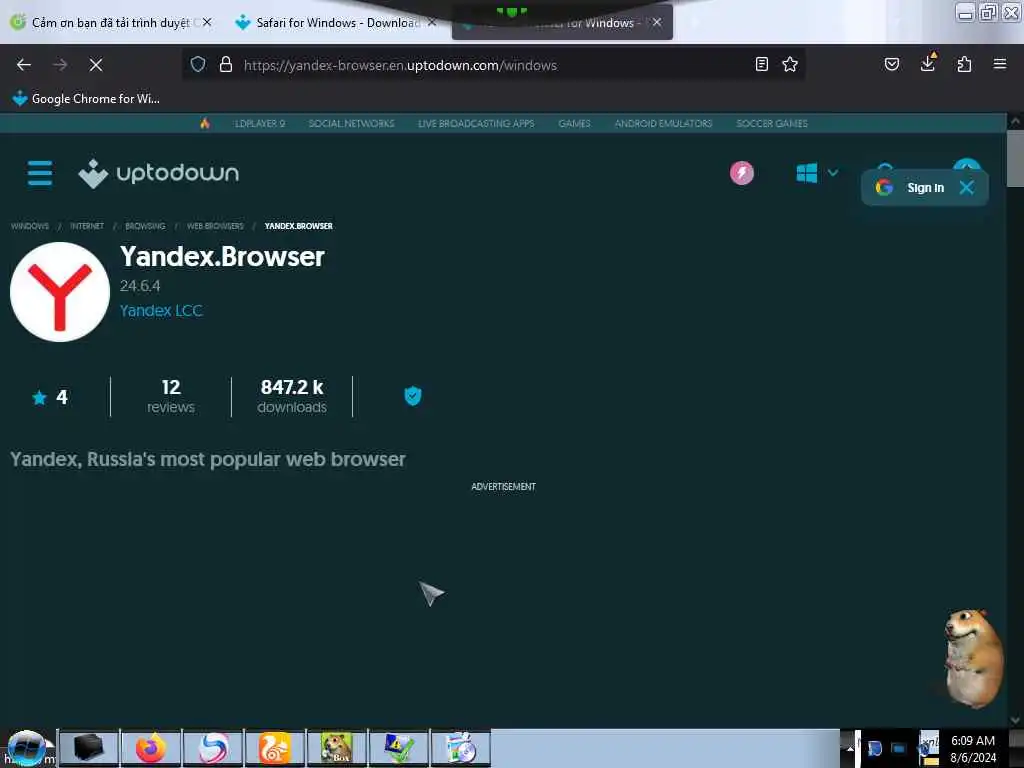Open ANDROID EMULATORS category
Image resolution: width=1024 pixels, height=768 pixels.
pyautogui.click(x=663, y=123)
